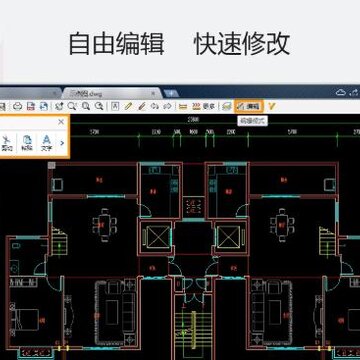Click the blue save-as icon
This screenshot has height=360, width=360.
coord(44,107)
